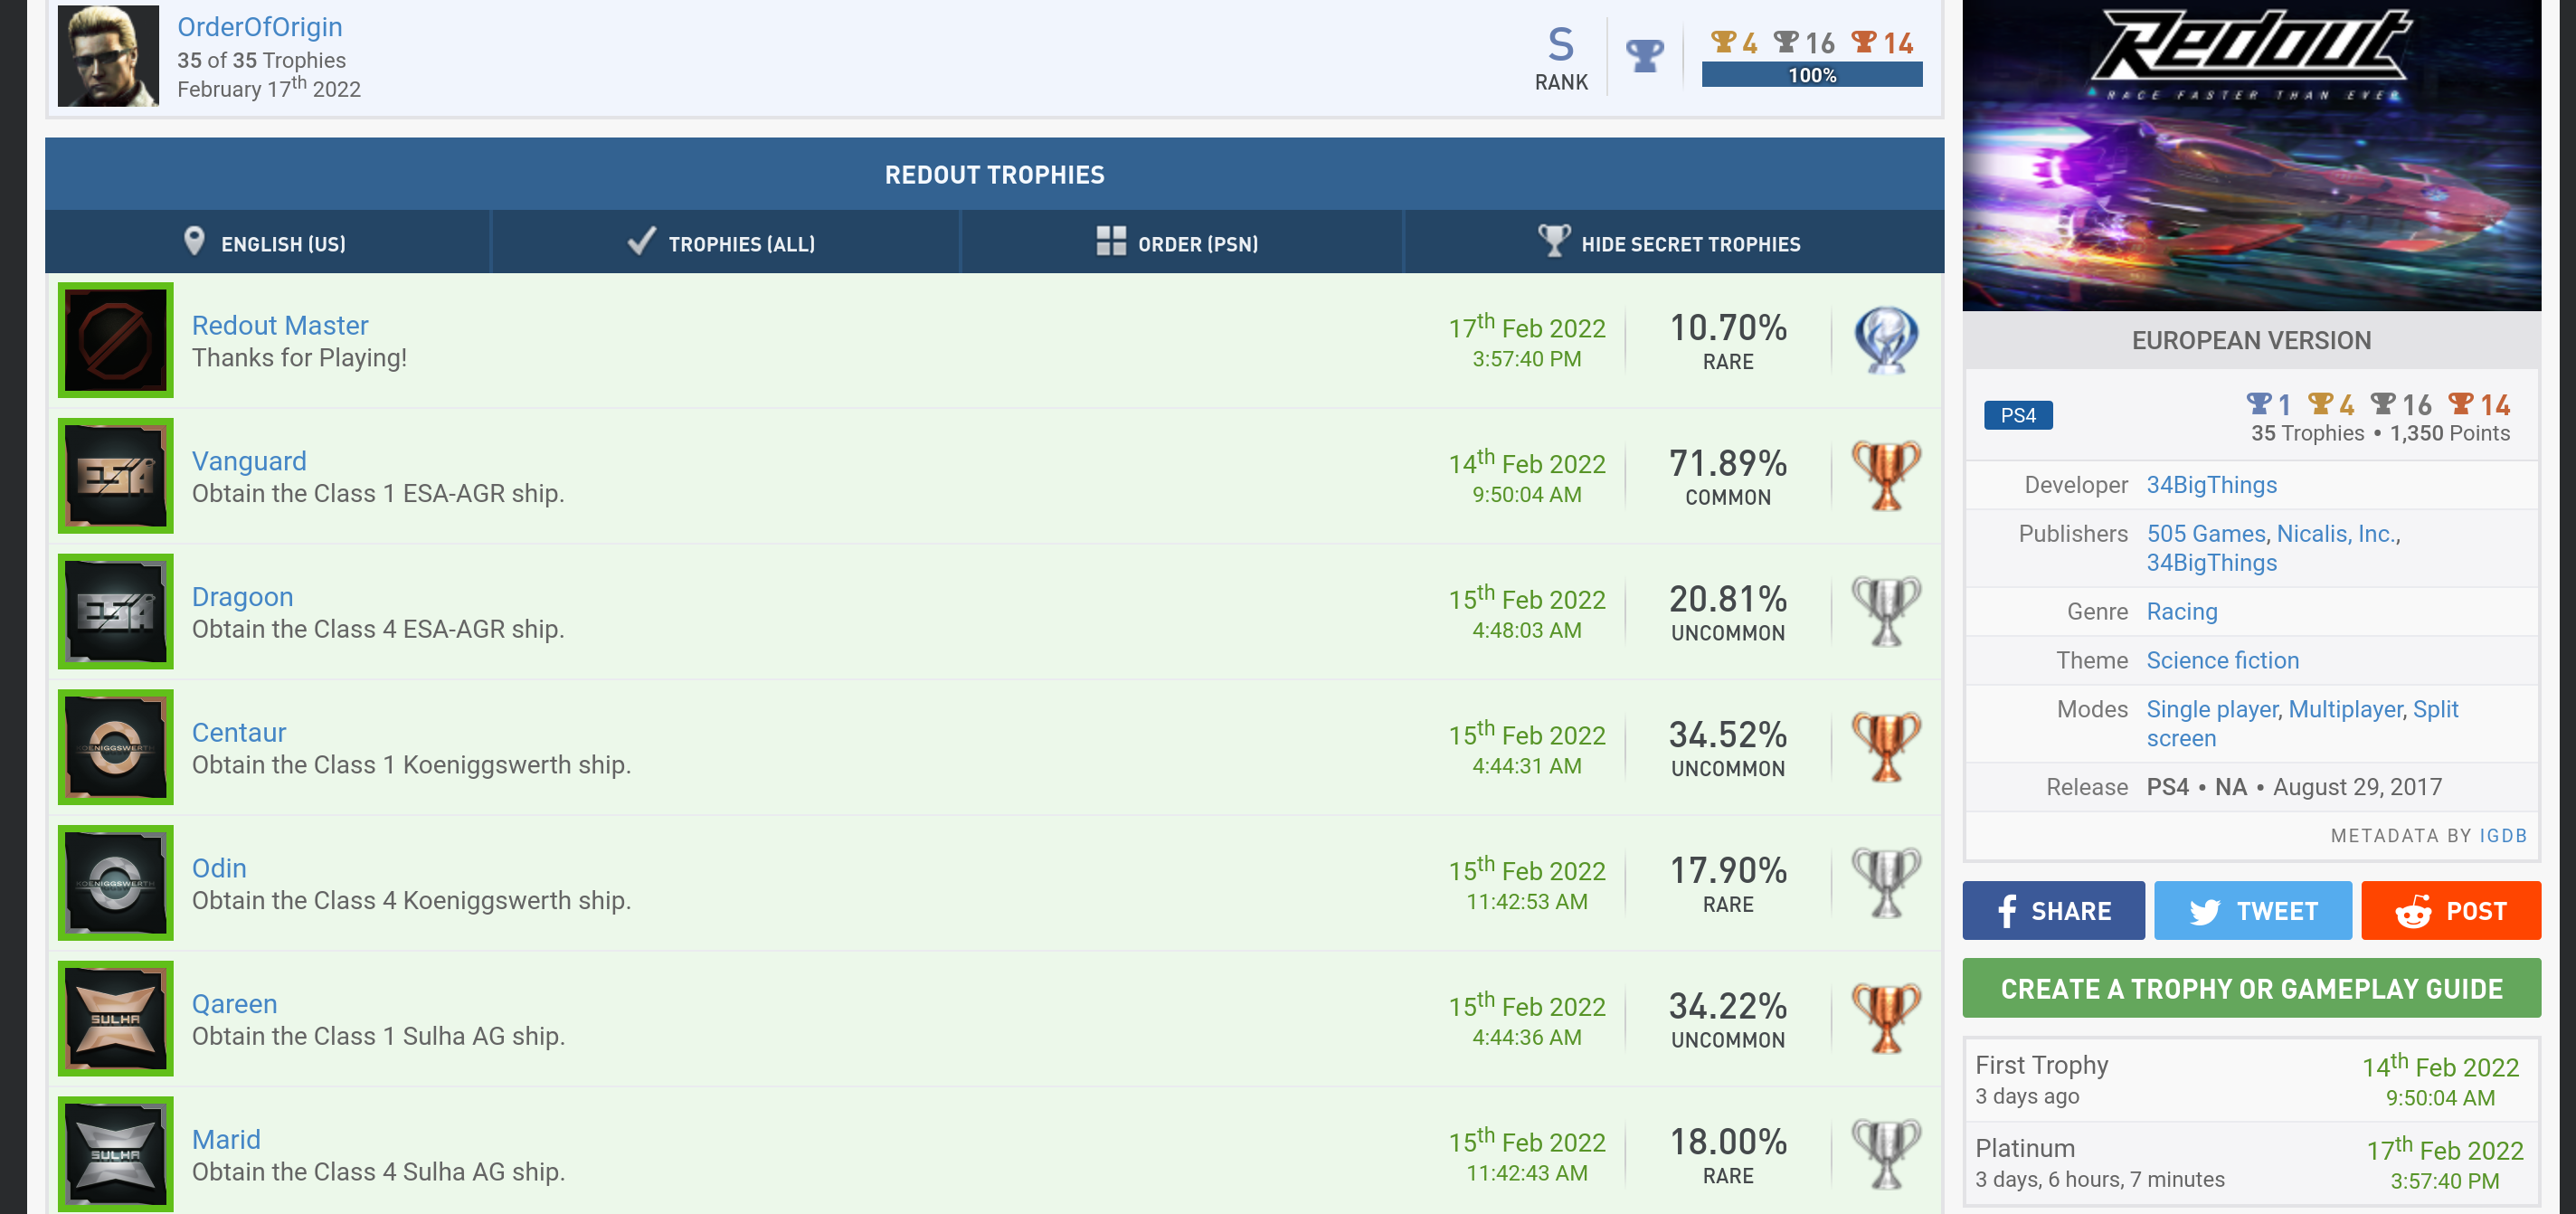Click the S rank badge
The height and width of the screenshot is (1214, 2576).
pyautogui.click(x=1560, y=59)
